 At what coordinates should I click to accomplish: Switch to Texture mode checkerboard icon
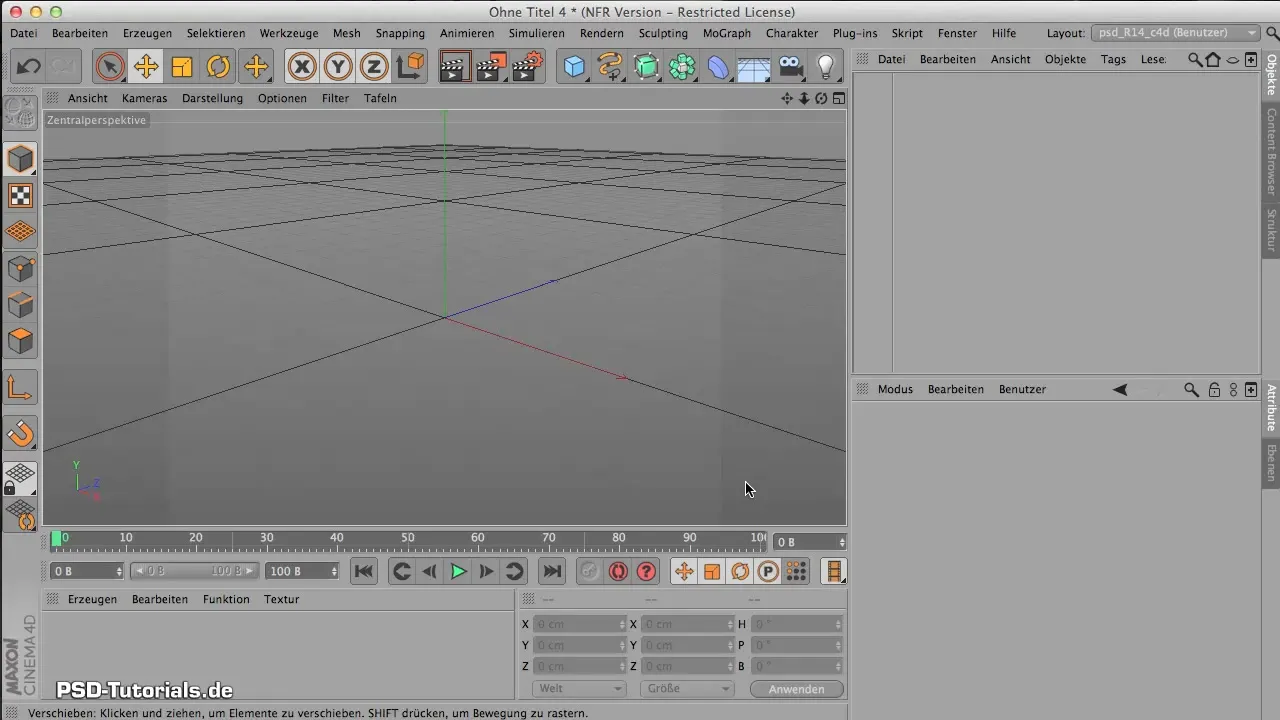pos(20,196)
